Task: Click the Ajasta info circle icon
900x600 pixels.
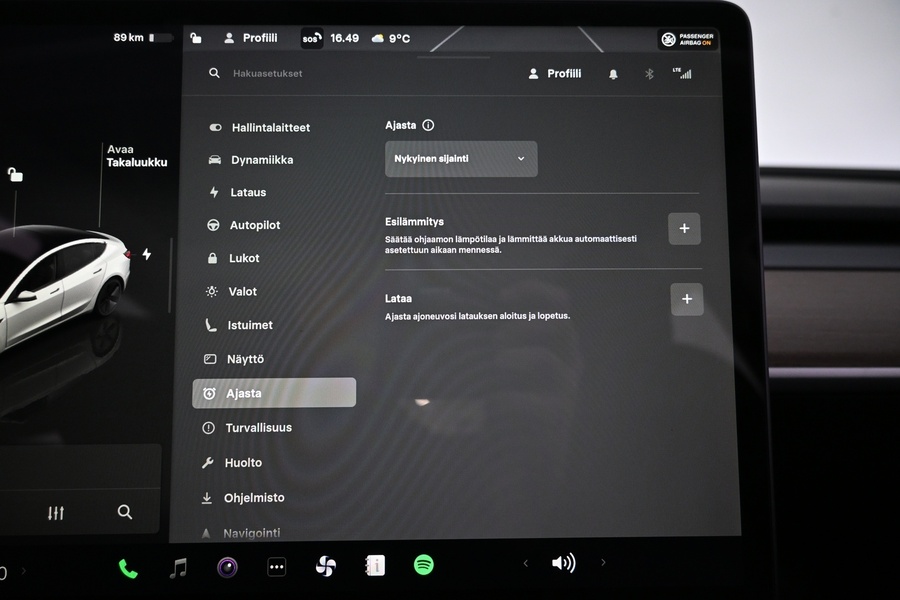Action: (428, 126)
